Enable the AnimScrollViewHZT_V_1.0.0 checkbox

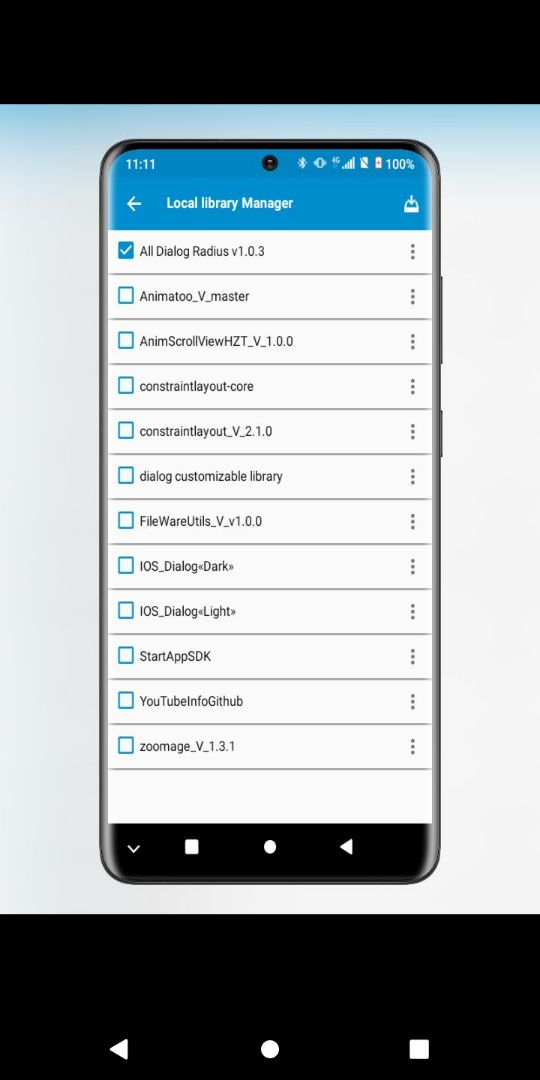[x=125, y=340]
